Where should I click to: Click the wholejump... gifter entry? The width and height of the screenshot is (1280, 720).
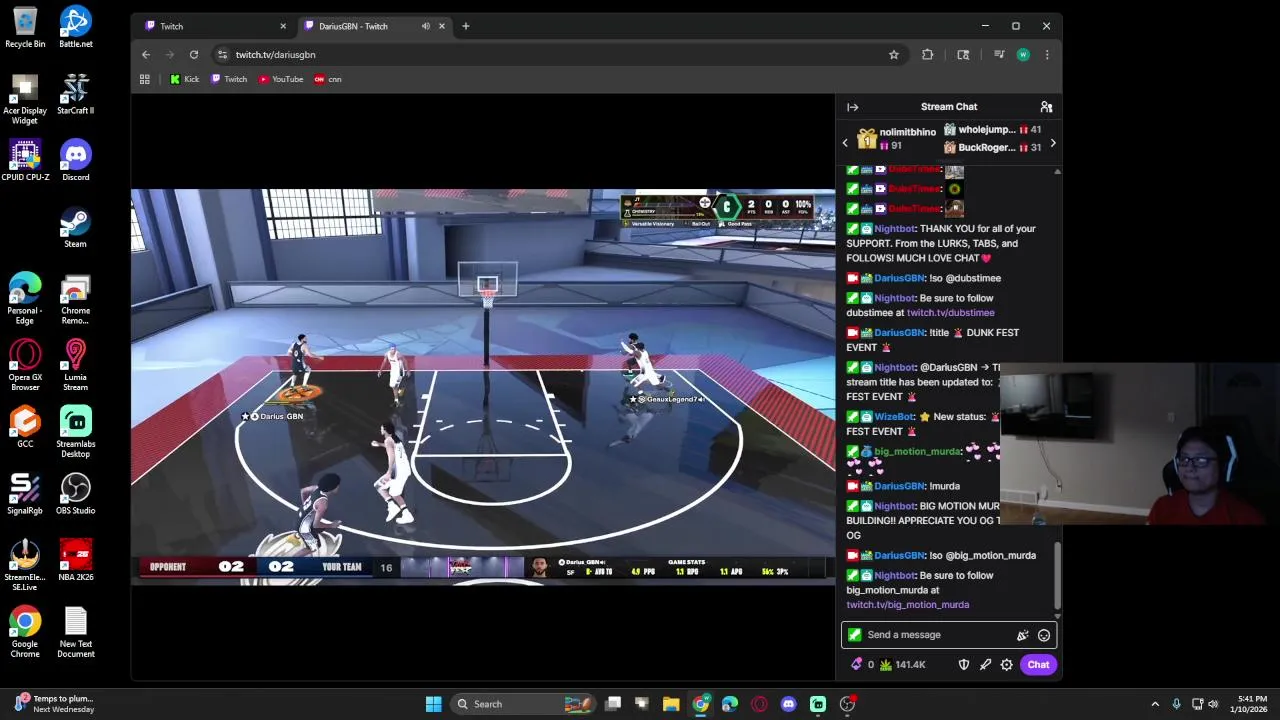(993, 130)
